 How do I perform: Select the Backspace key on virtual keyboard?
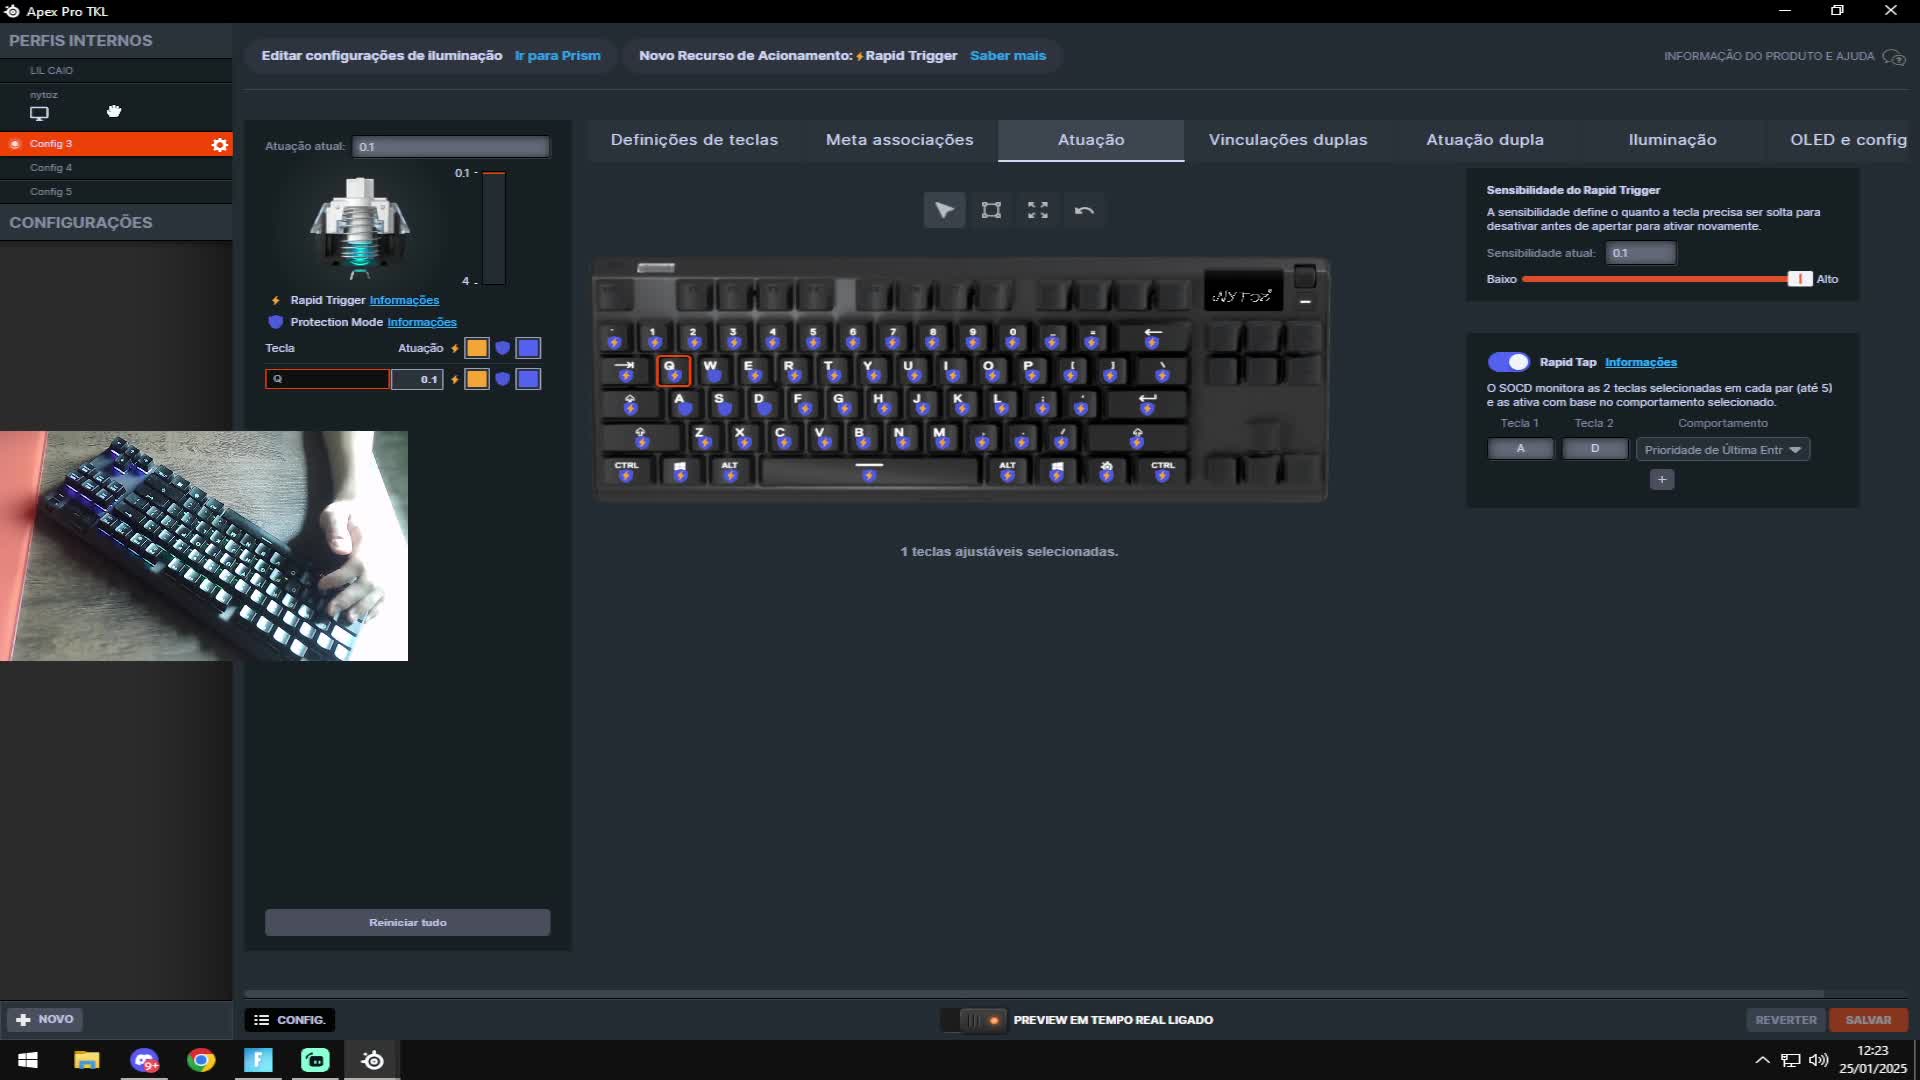pos(1152,337)
